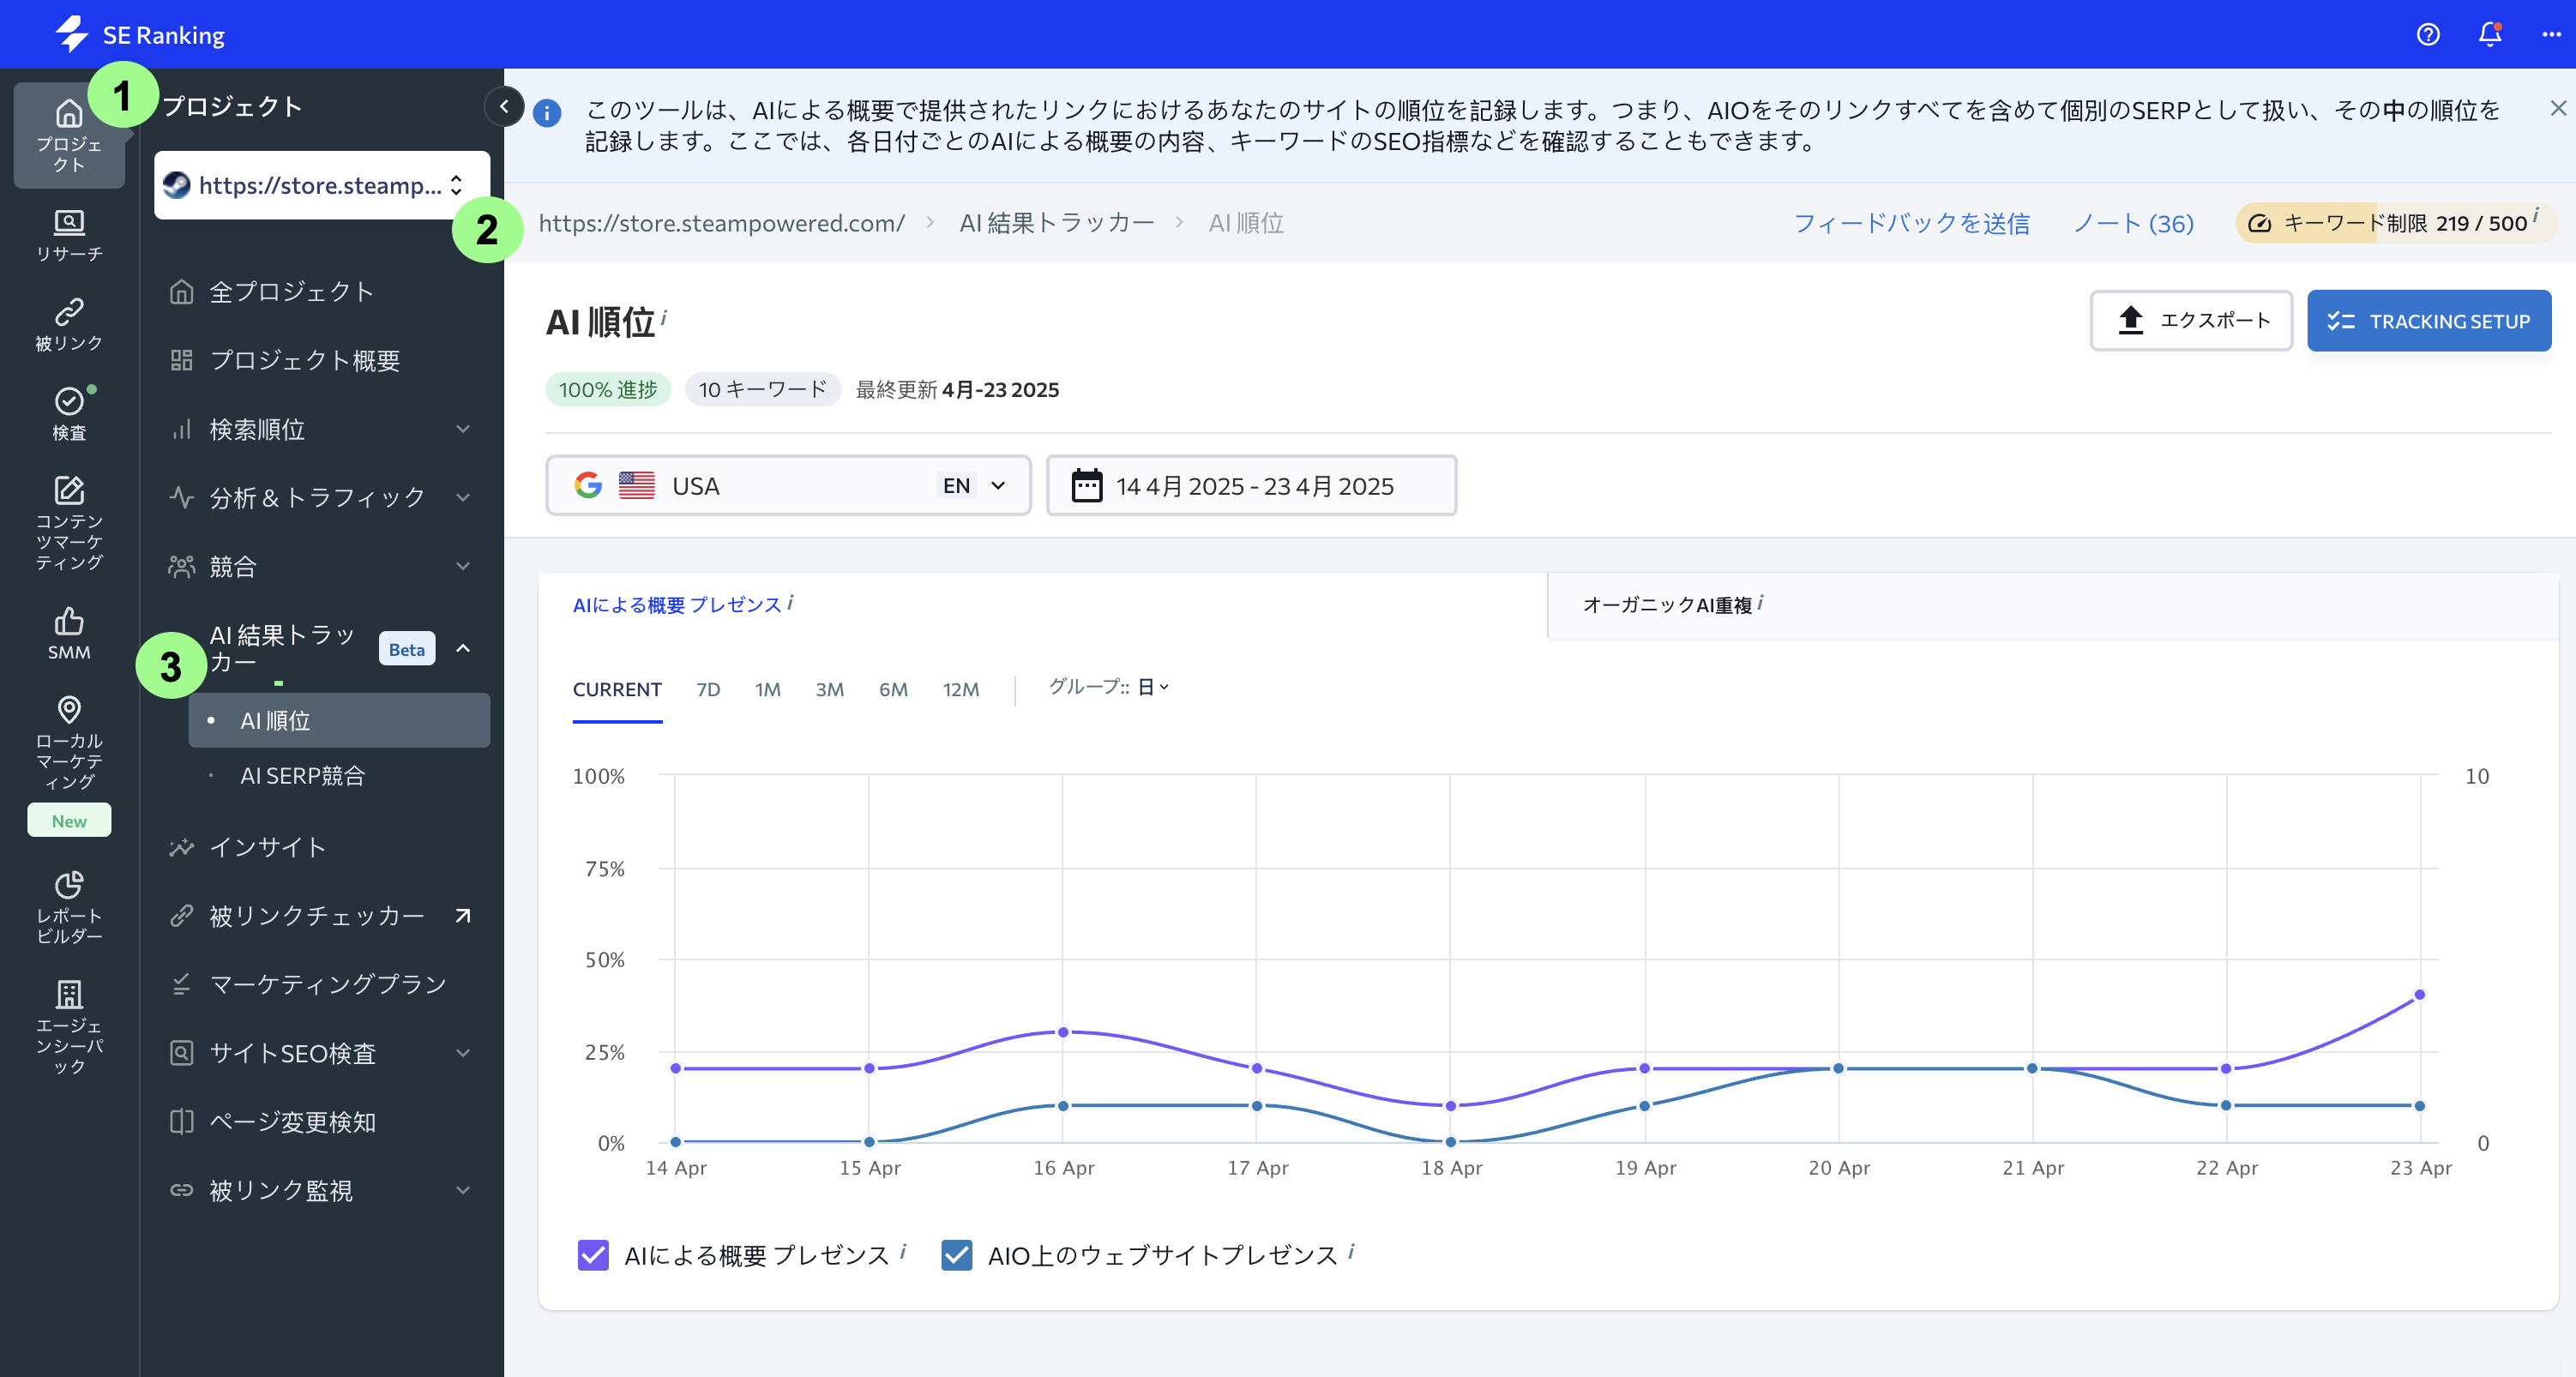Viewport: 2576px width, 1377px height.
Task: Click the keyword limit info icon
Action: pos(2535,215)
